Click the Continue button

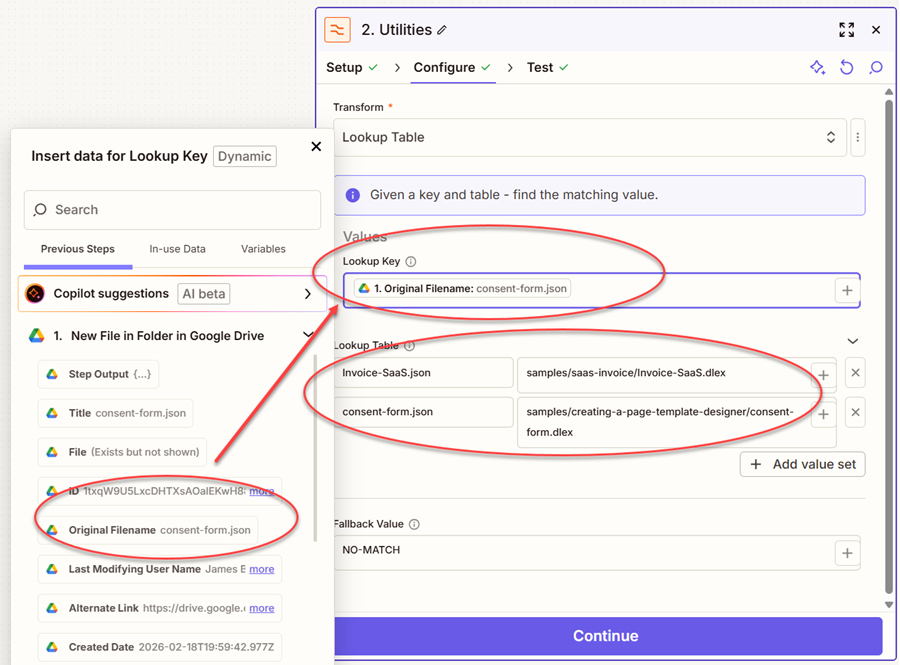[606, 636]
